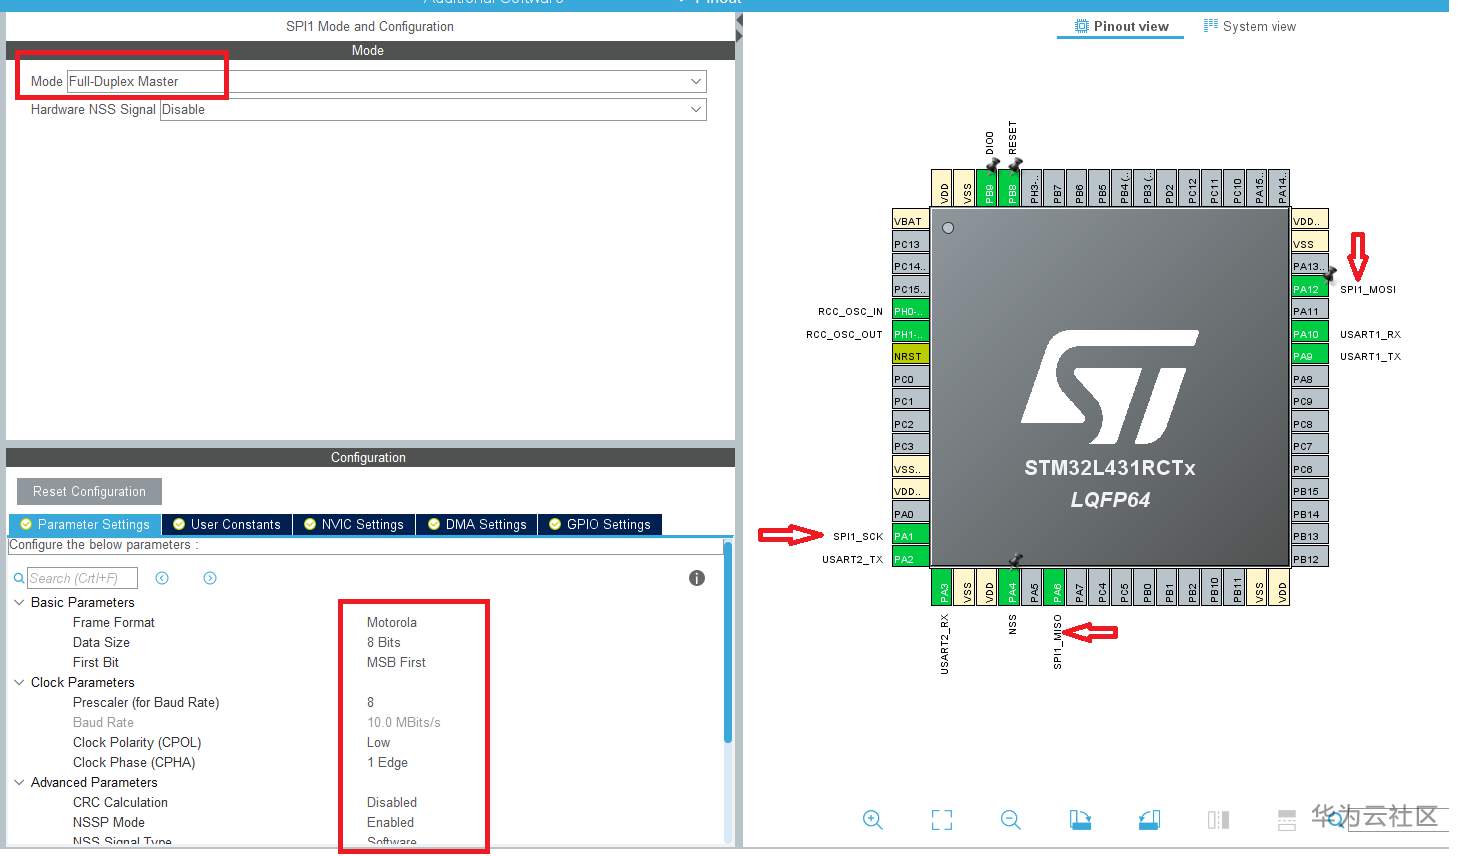The width and height of the screenshot is (1458, 856).
Task: Click pin PA2 assigned to USART2_TX
Action: pyautogui.click(x=911, y=559)
